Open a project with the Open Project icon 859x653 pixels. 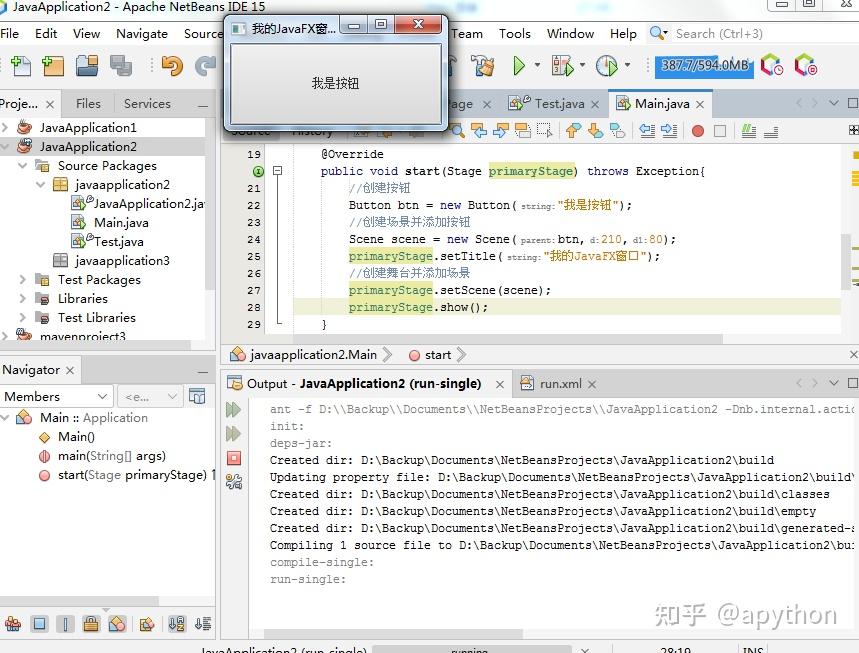coord(86,64)
